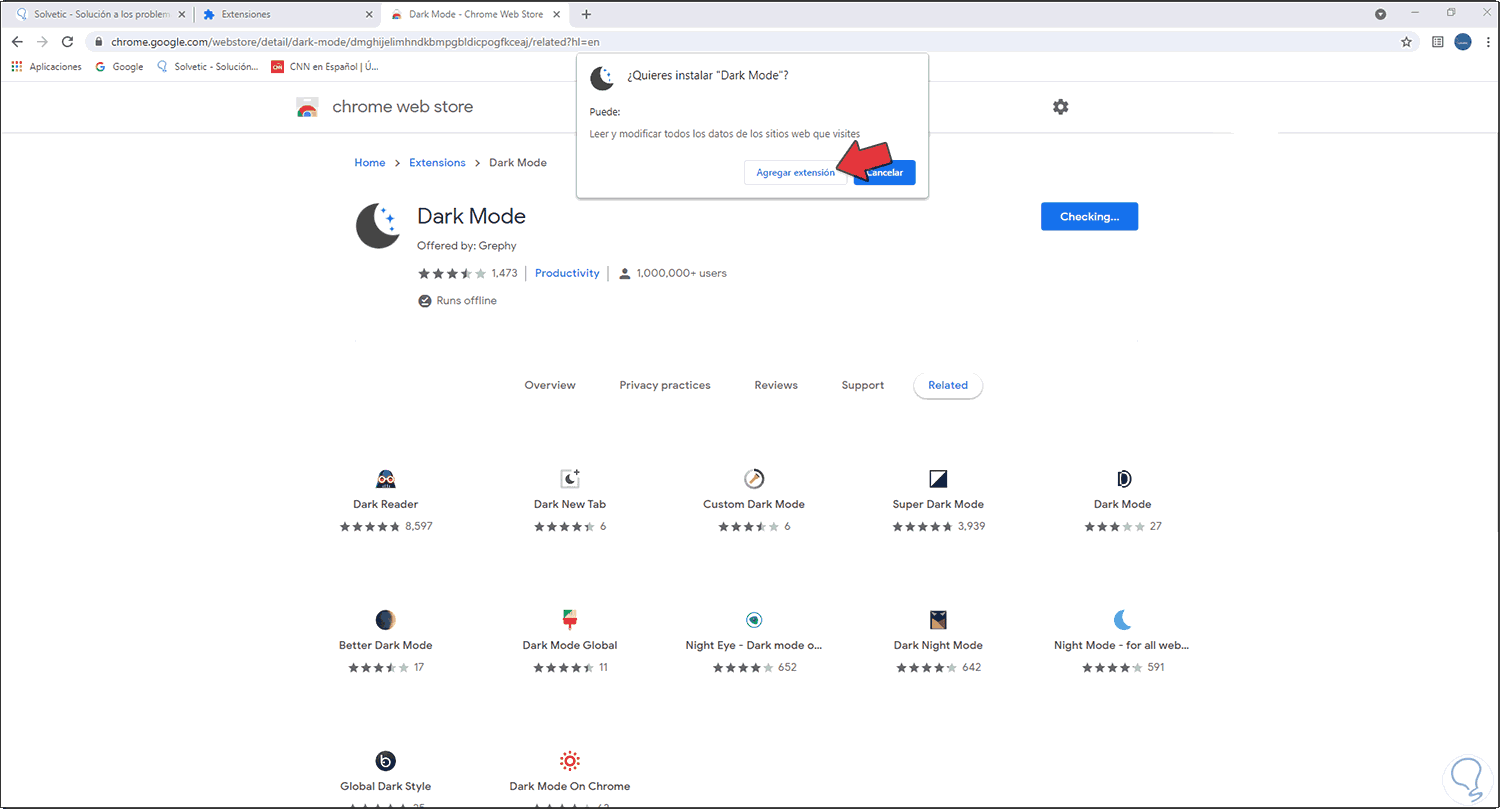Go to Home in the breadcrumb
The width and height of the screenshot is (1500, 809).
[370, 162]
